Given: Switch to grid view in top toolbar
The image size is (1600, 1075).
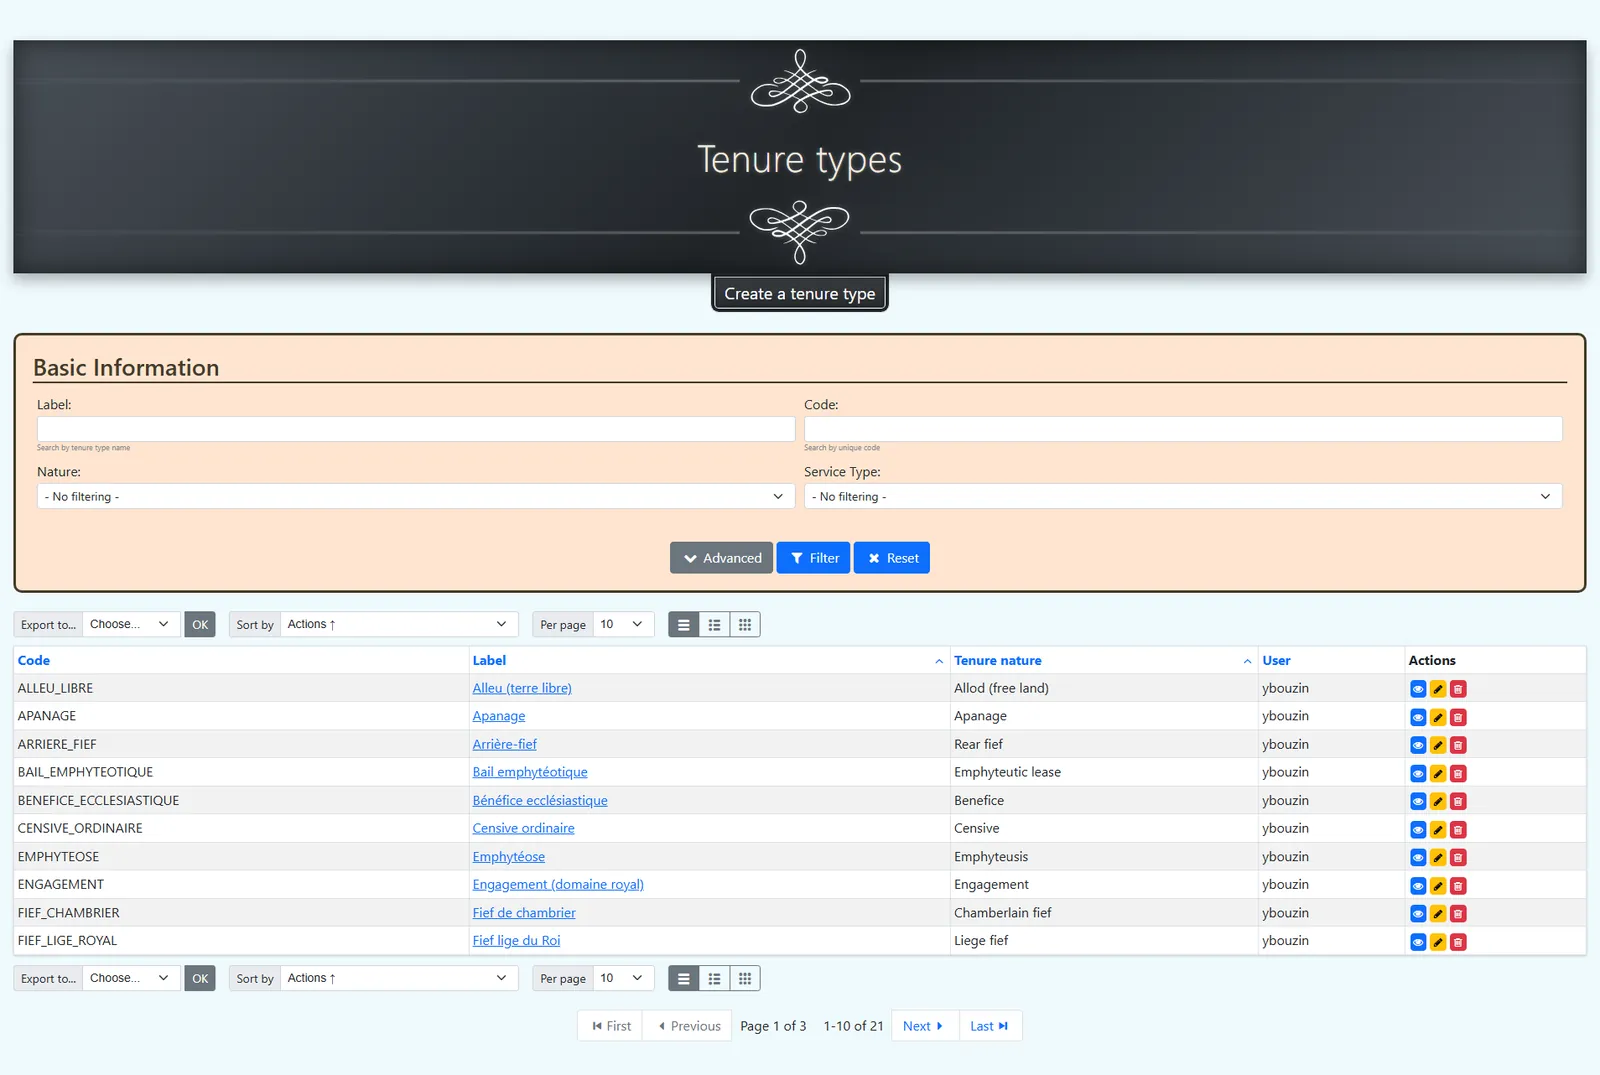Looking at the screenshot, I should (745, 625).
